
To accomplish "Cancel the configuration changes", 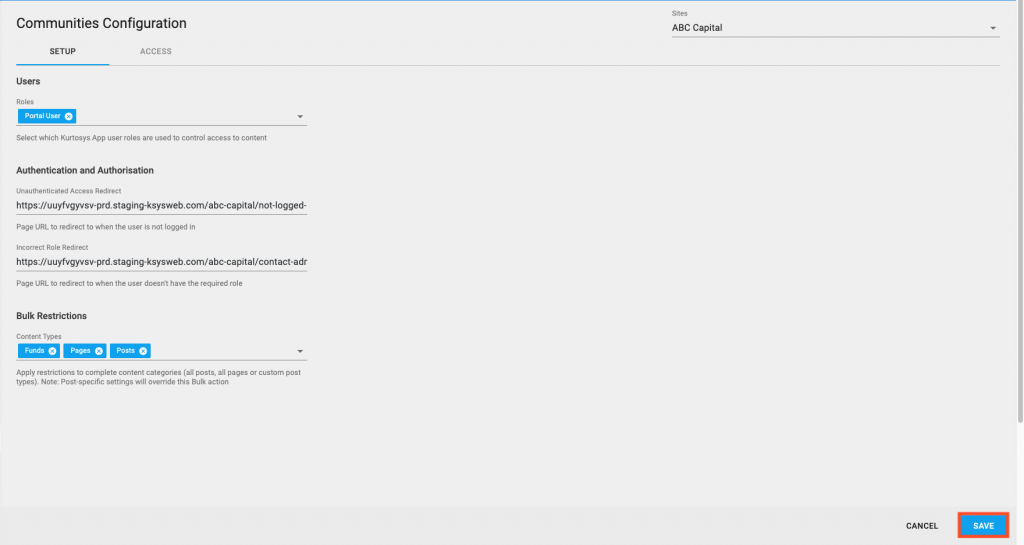I will pos(921,525).
